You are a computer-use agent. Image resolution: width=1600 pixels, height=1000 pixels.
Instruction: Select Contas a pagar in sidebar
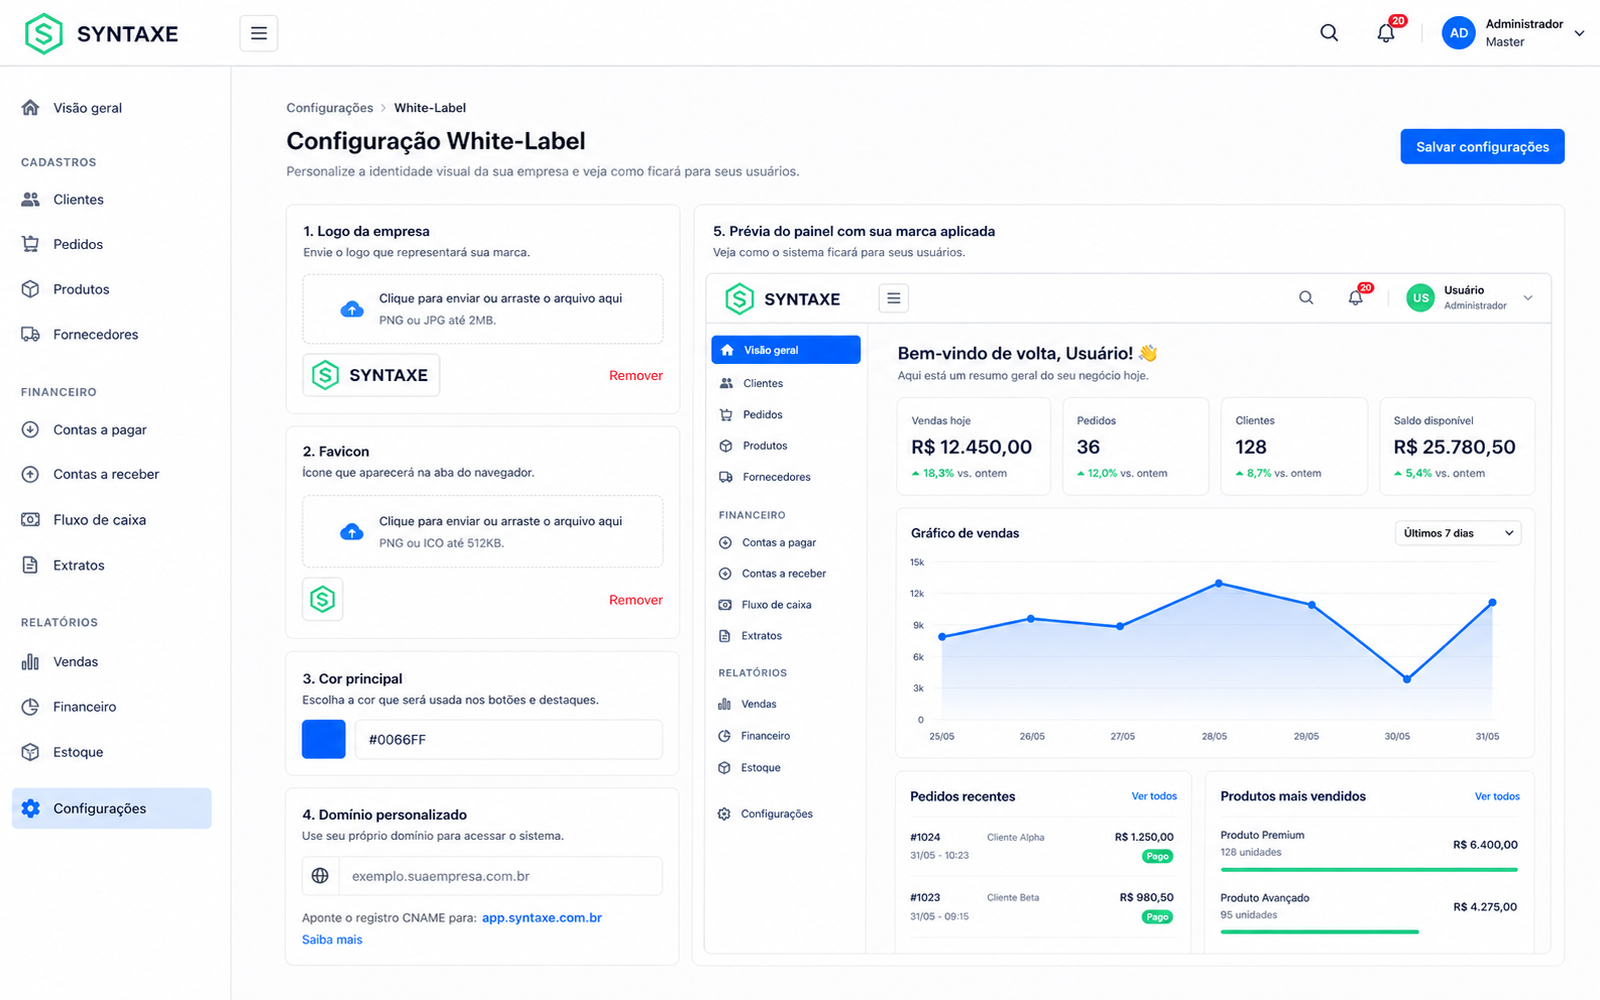click(100, 430)
